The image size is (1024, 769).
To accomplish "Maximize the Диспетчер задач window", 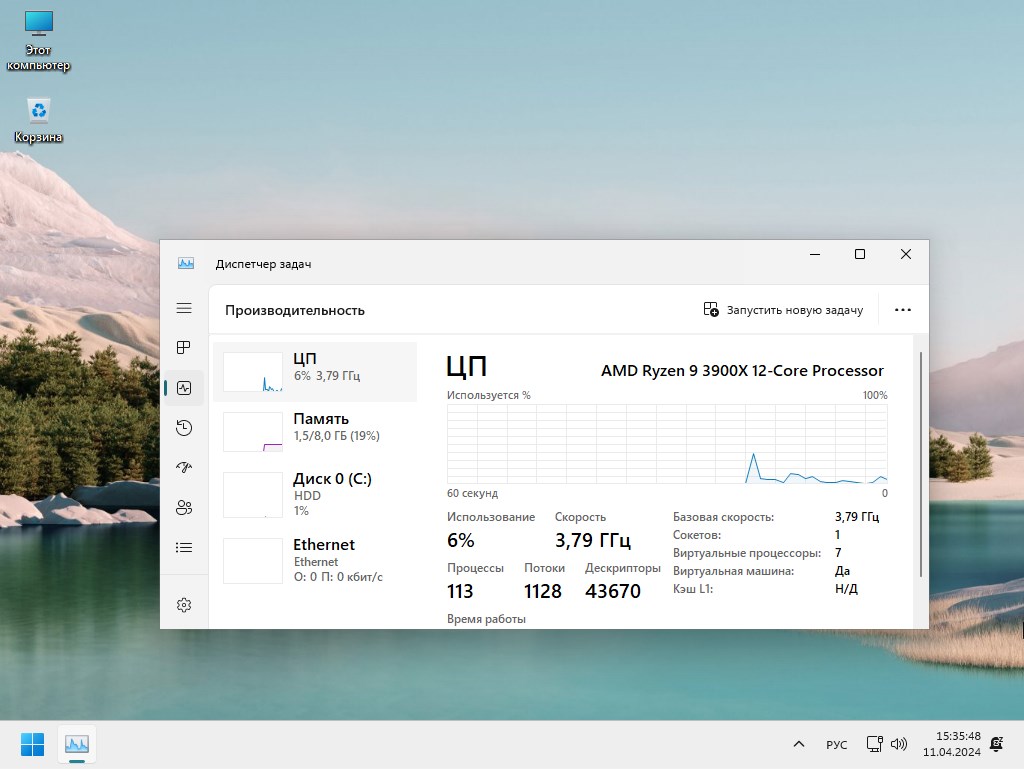I will (x=860, y=254).
